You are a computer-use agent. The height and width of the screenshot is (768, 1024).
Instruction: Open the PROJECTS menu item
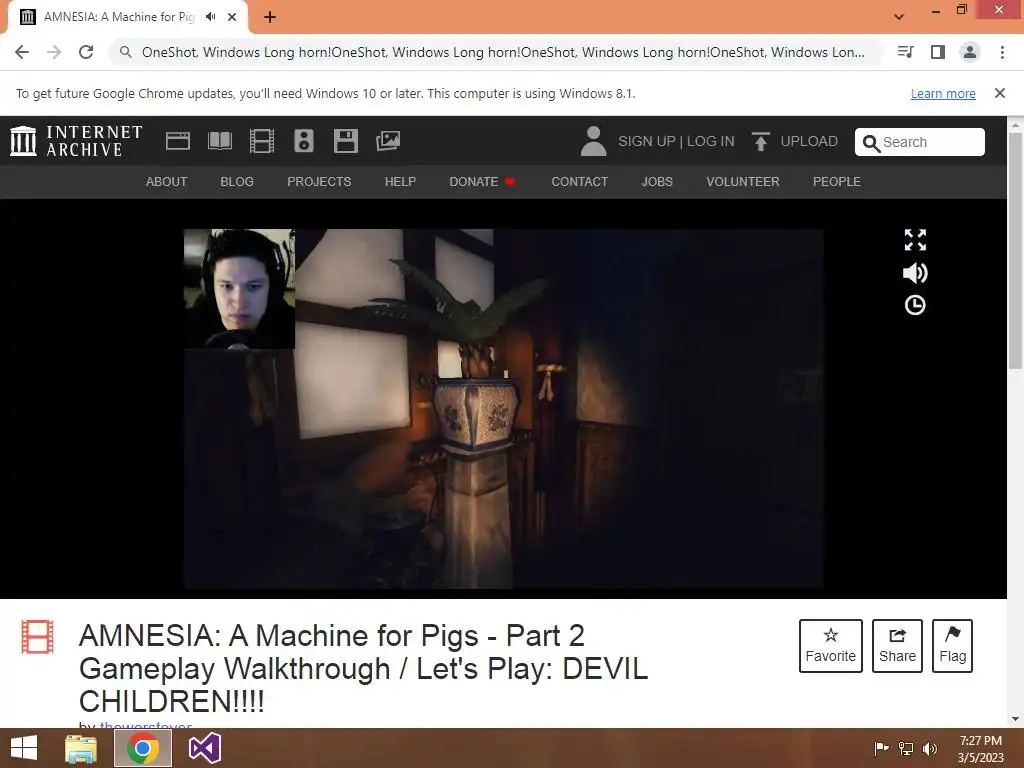[x=319, y=182]
